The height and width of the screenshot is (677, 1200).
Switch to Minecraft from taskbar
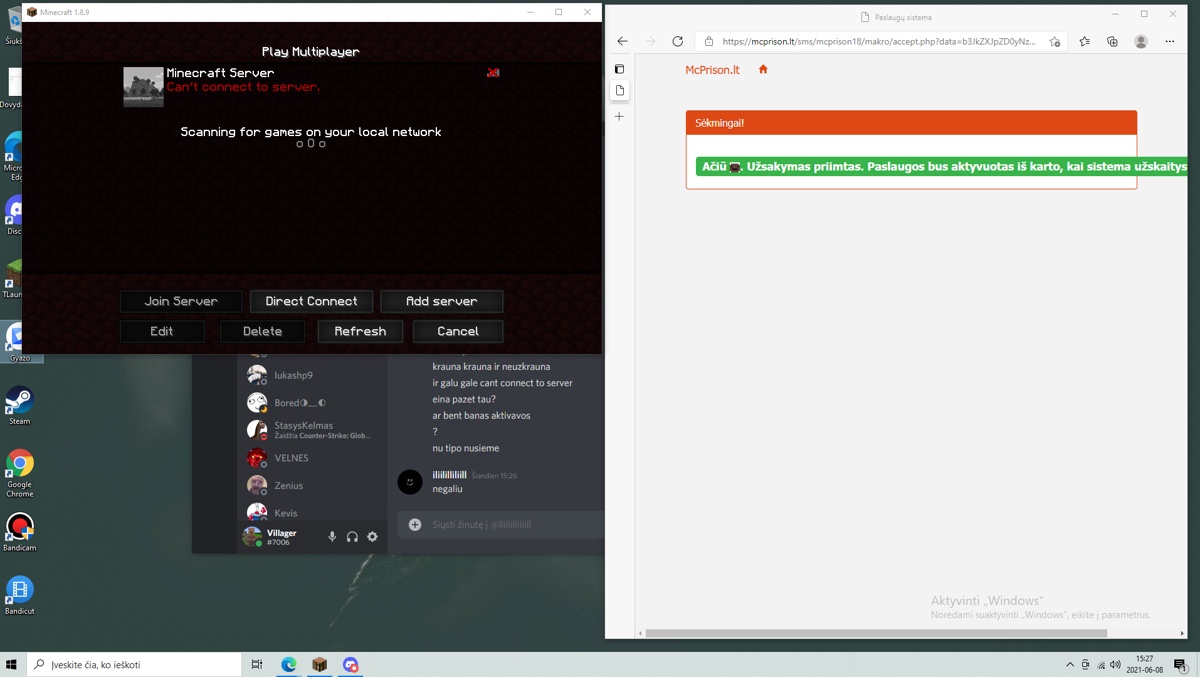coord(320,664)
